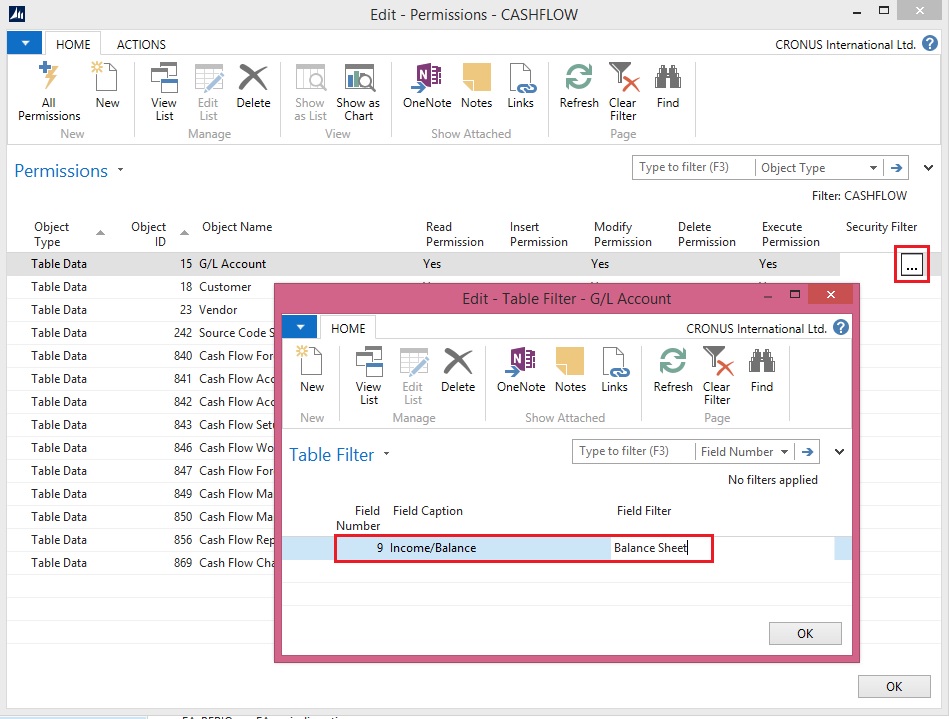Expand the Permissions title dropdown arrow
Screen dimensions: 949x719
[121, 171]
